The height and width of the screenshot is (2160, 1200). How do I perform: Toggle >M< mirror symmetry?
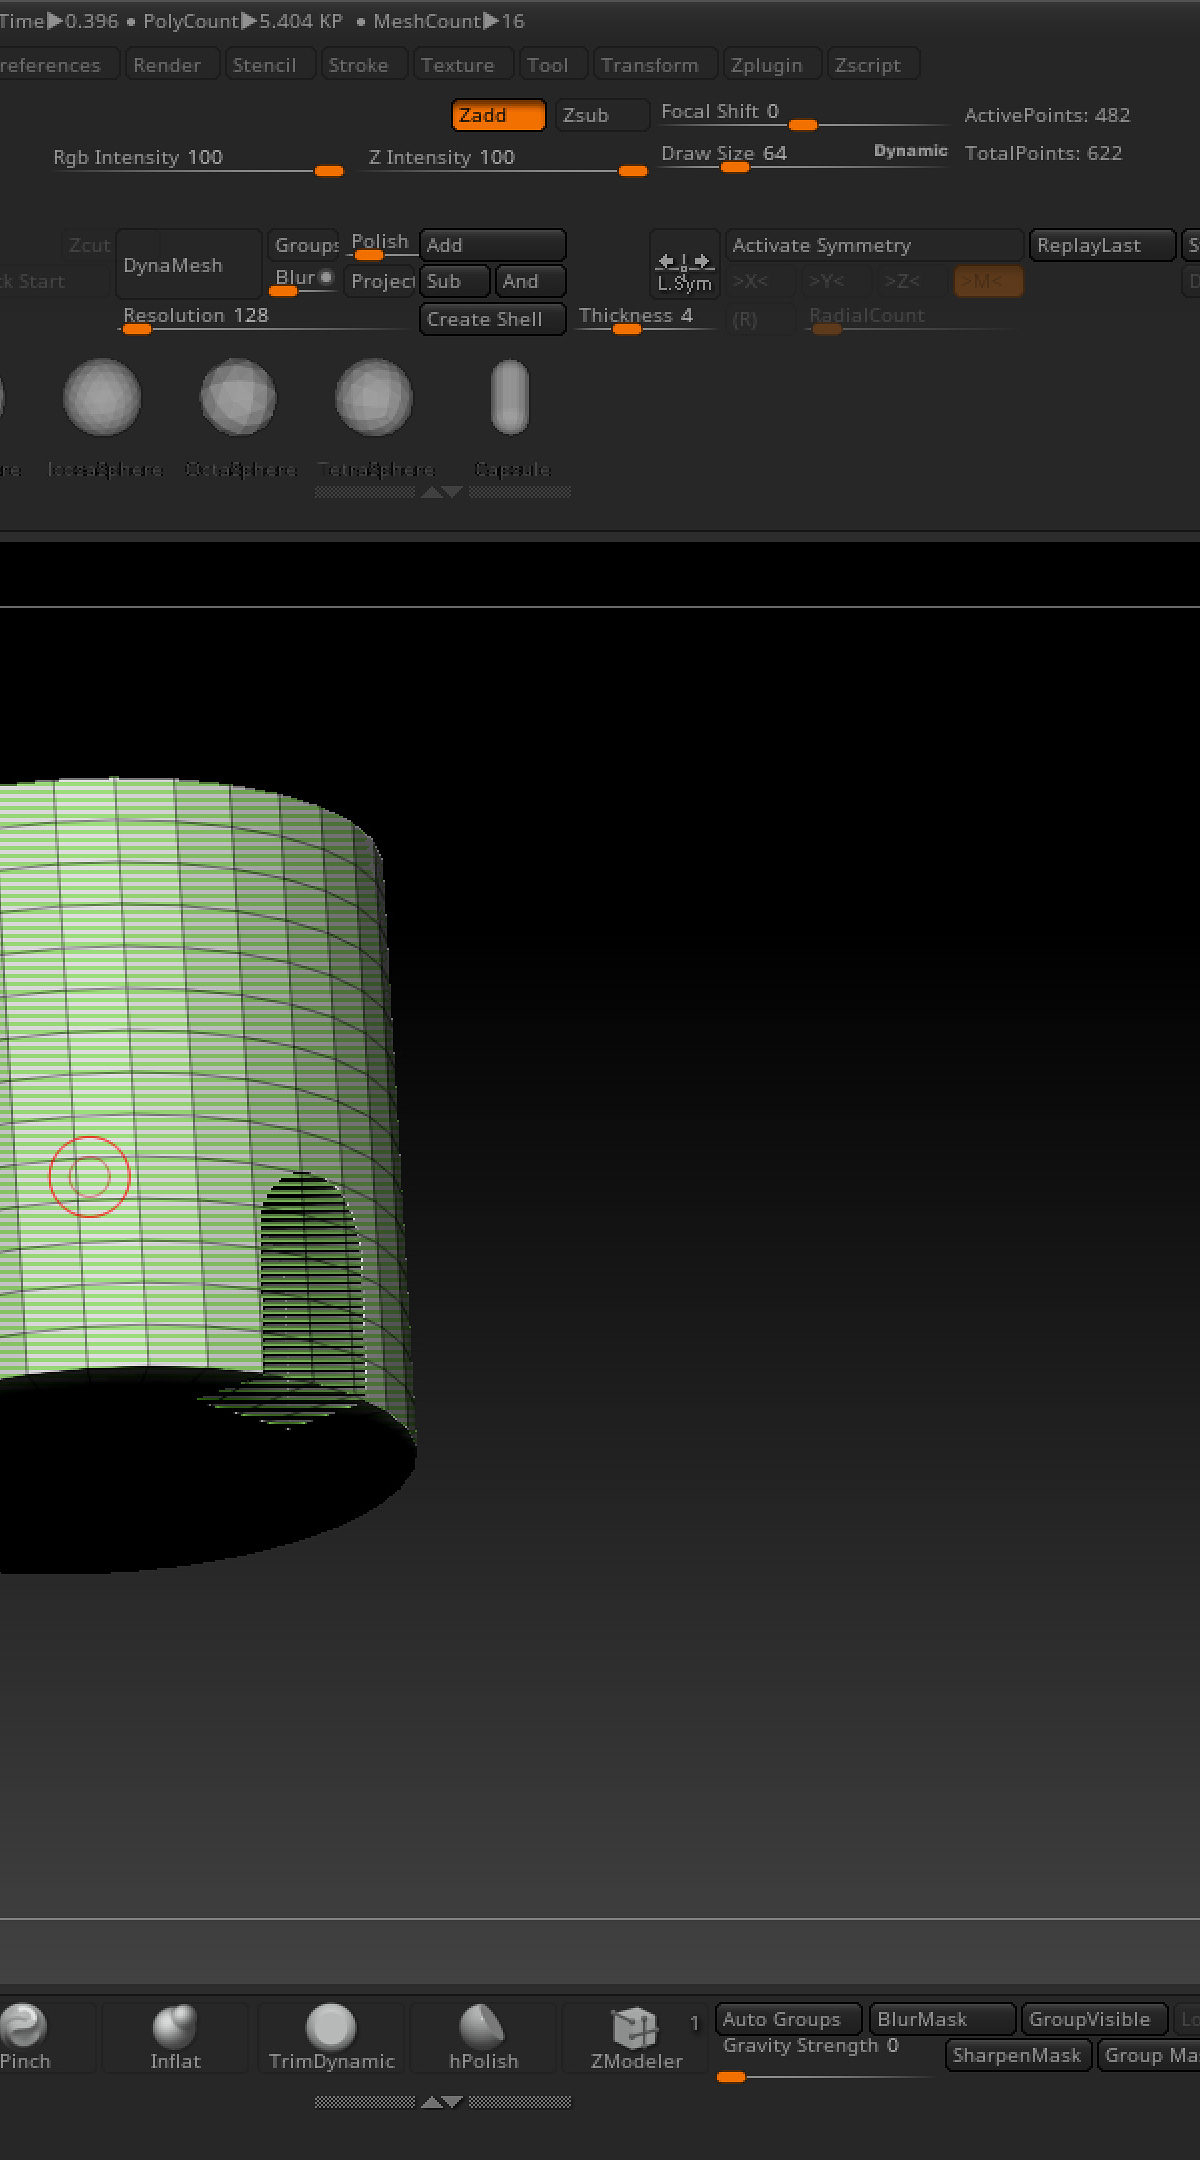[x=988, y=281]
